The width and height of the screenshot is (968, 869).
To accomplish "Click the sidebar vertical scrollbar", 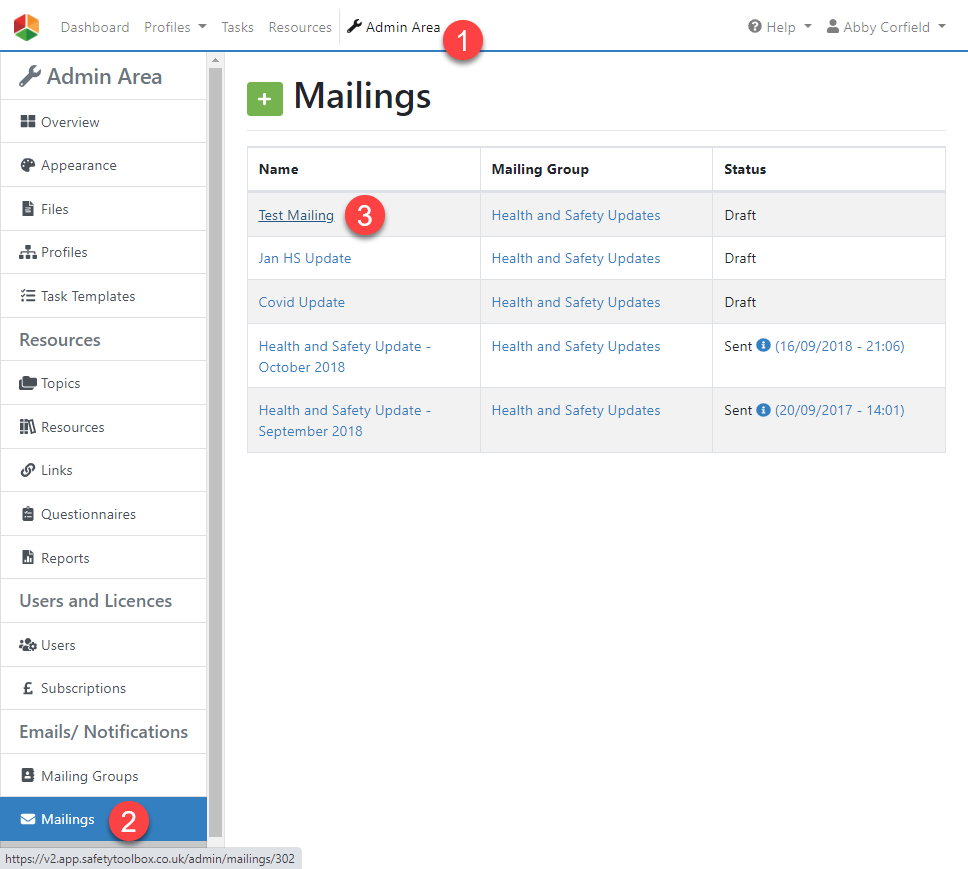I will [215, 450].
